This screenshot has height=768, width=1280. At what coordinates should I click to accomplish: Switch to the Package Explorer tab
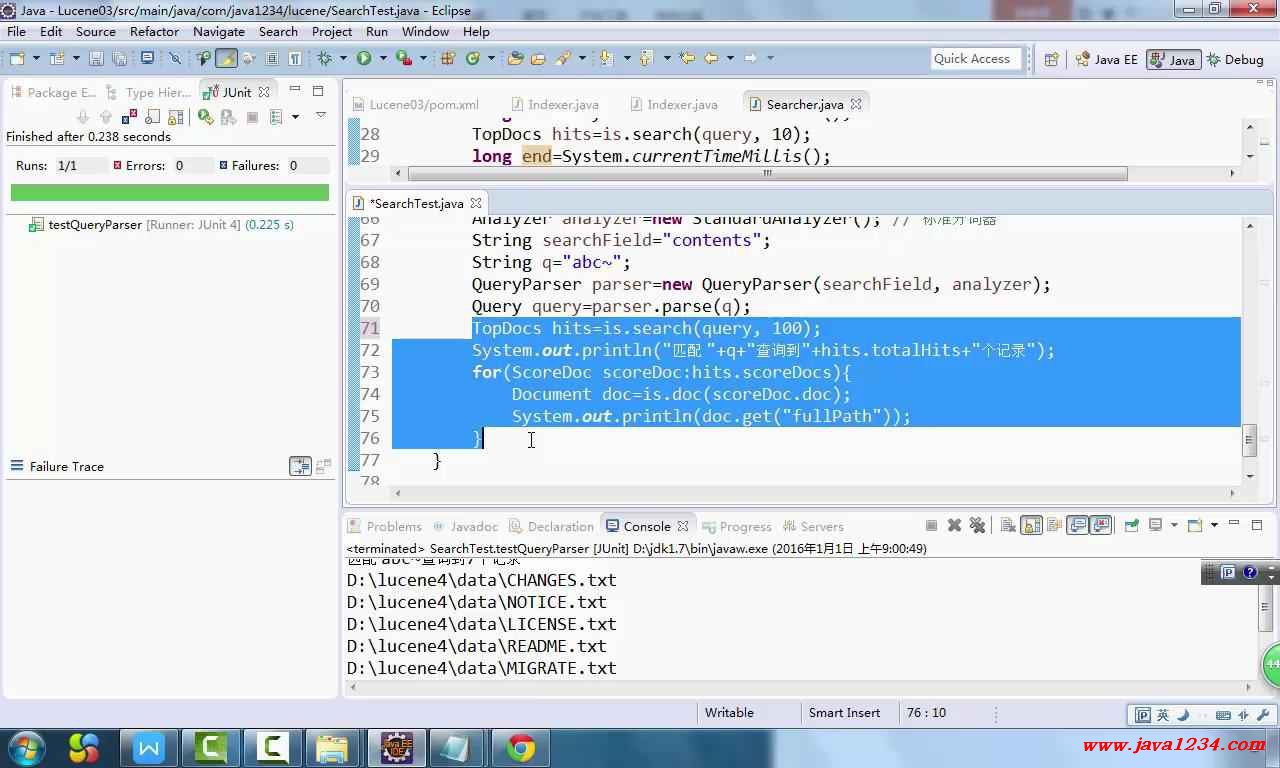53,92
